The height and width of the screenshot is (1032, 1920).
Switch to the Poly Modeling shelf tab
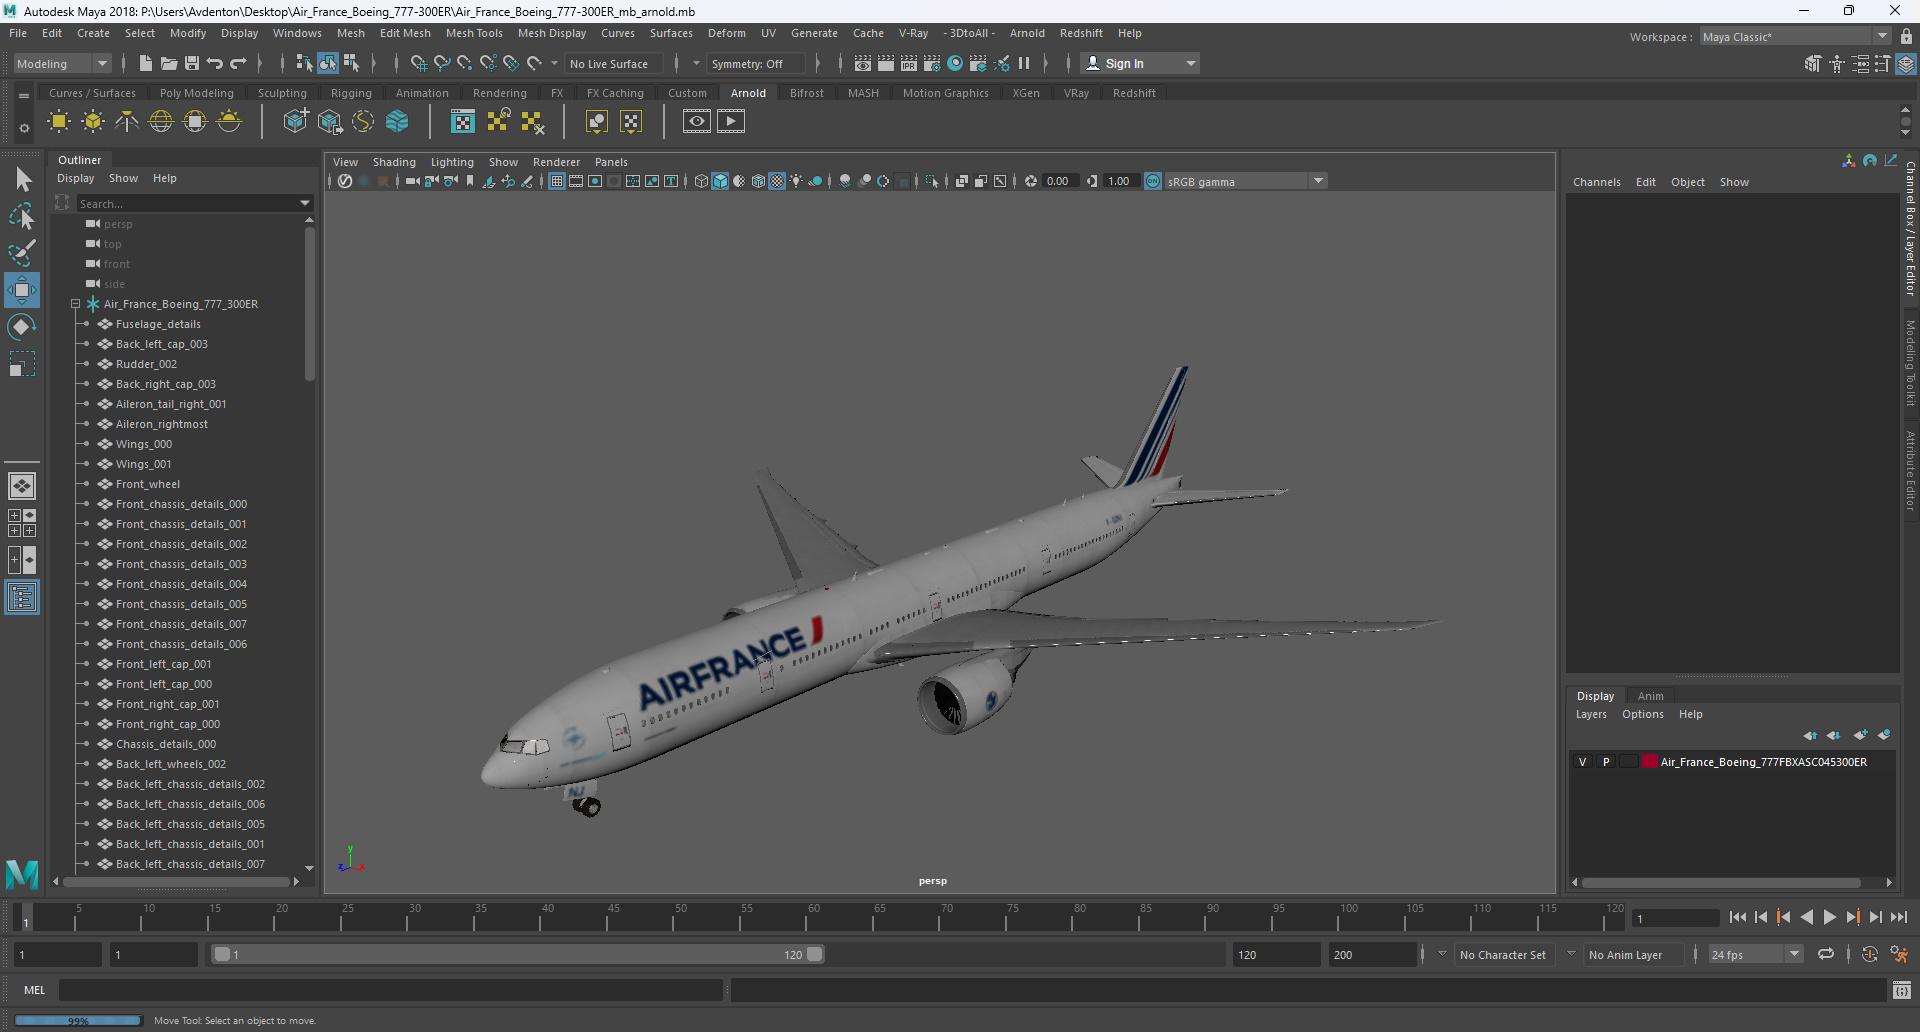pyautogui.click(x=197, y=93)
